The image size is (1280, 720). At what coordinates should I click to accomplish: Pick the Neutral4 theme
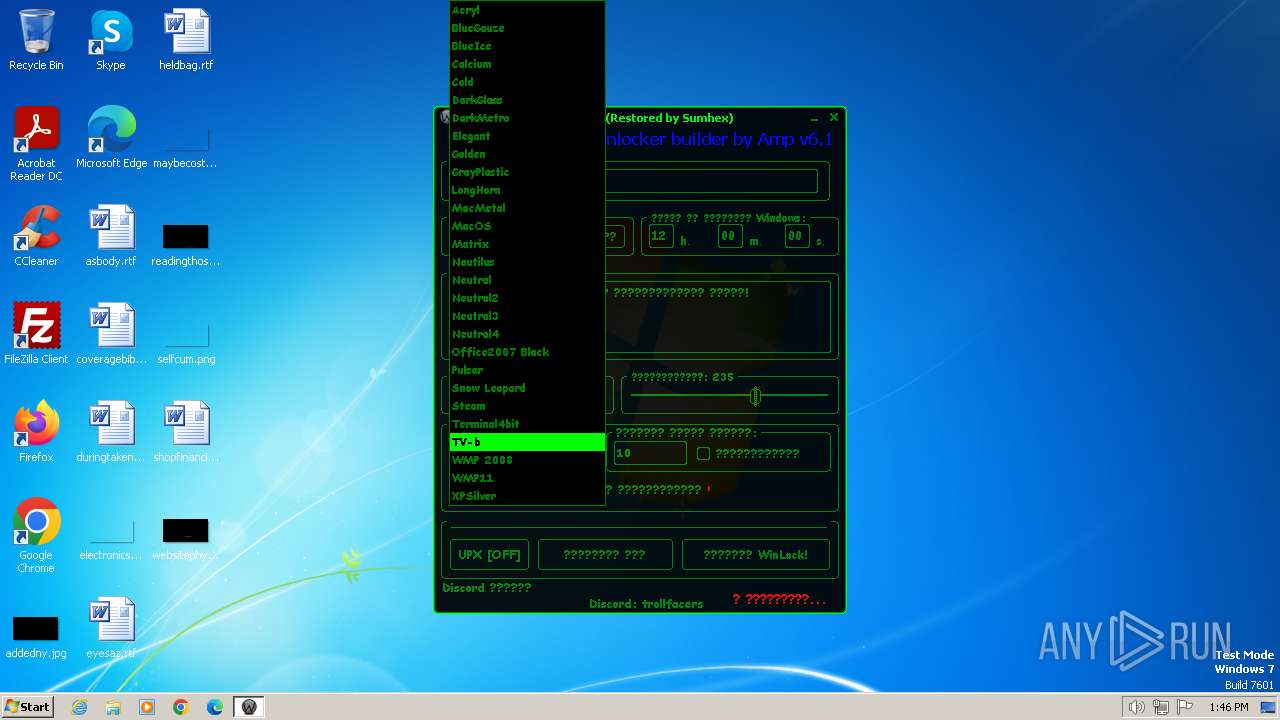tap(527, 334)
